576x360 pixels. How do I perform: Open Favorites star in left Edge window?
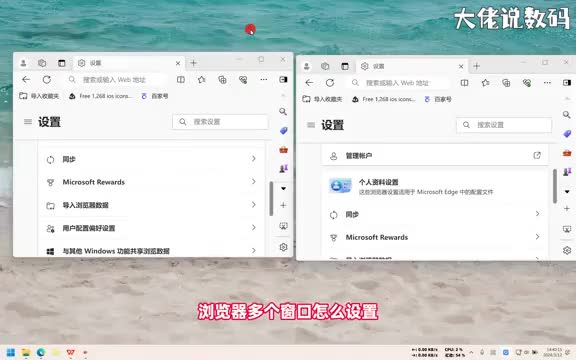(201, 79)
